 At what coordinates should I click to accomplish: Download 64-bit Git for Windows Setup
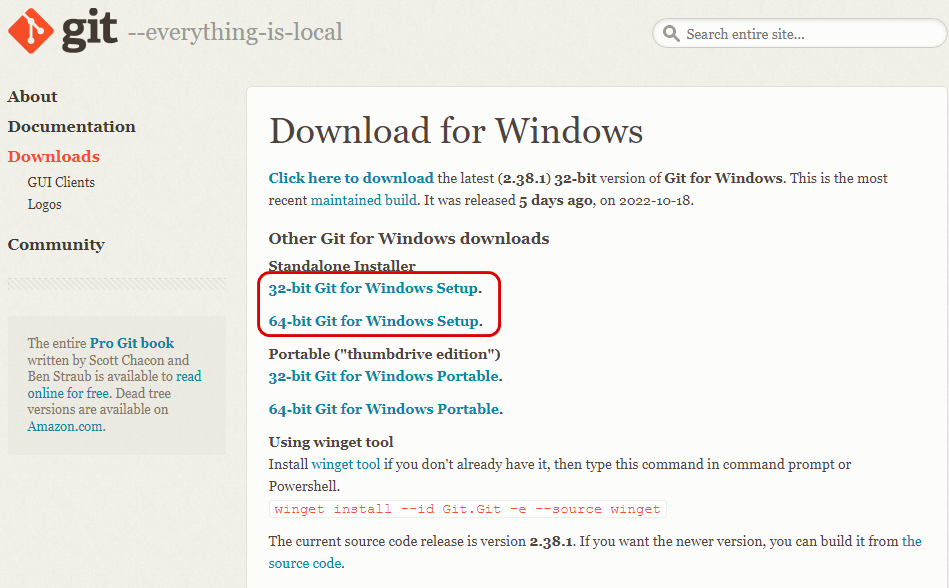374,321
